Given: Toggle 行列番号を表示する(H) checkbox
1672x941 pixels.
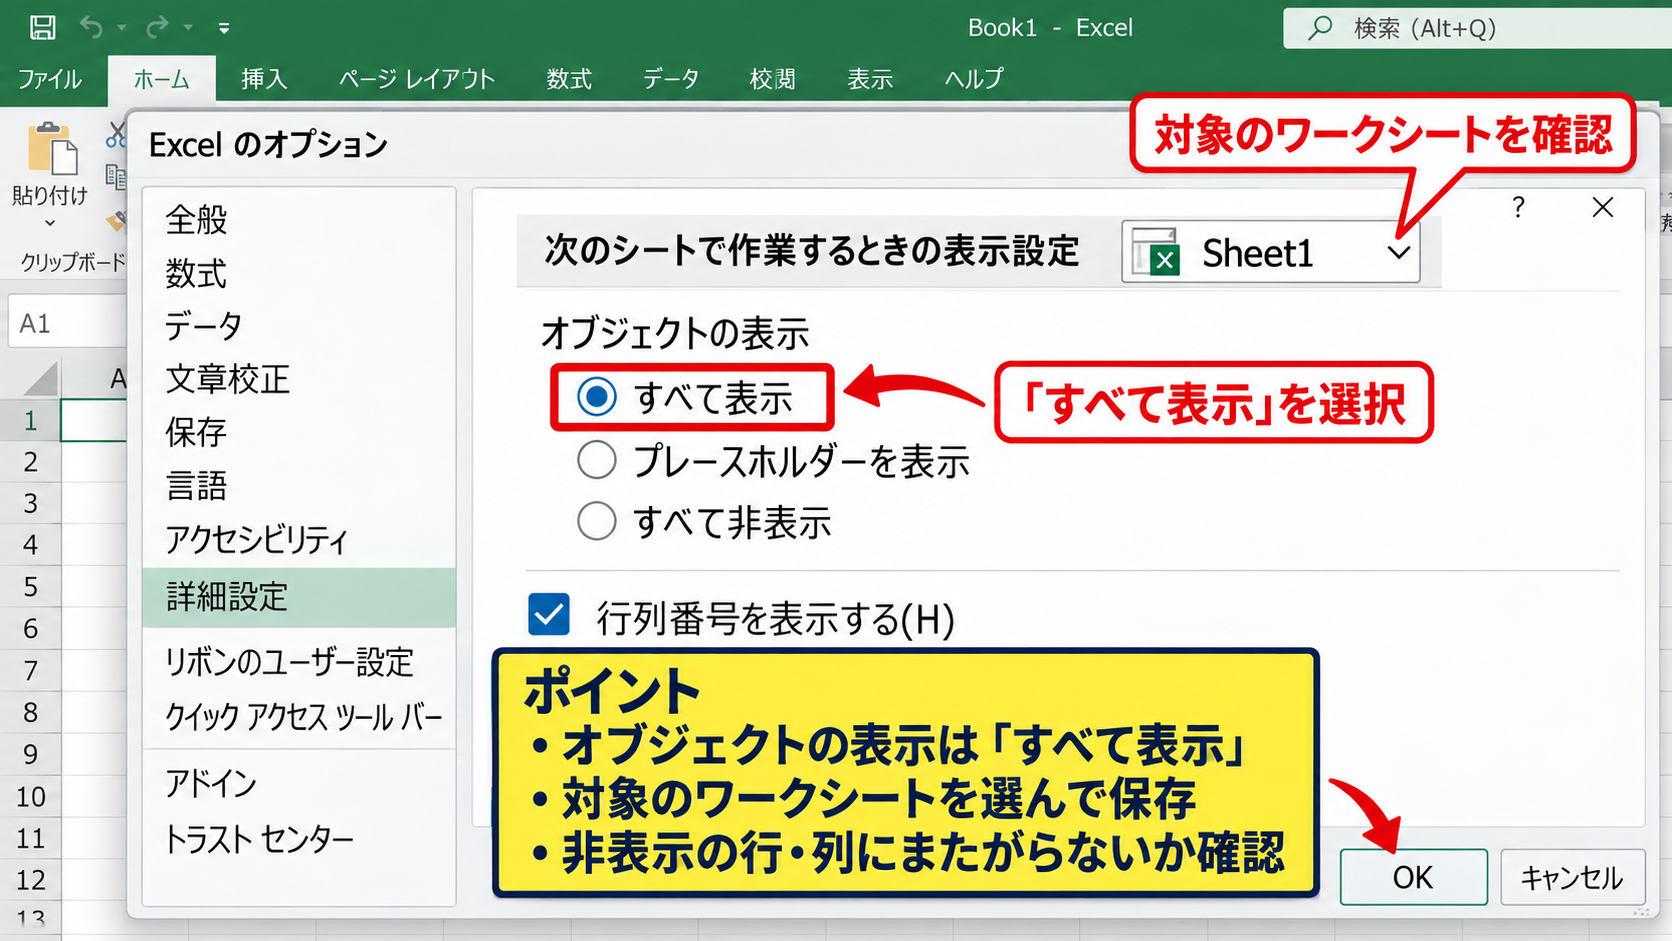Looking at the screenshot, I should pos(549,615).
